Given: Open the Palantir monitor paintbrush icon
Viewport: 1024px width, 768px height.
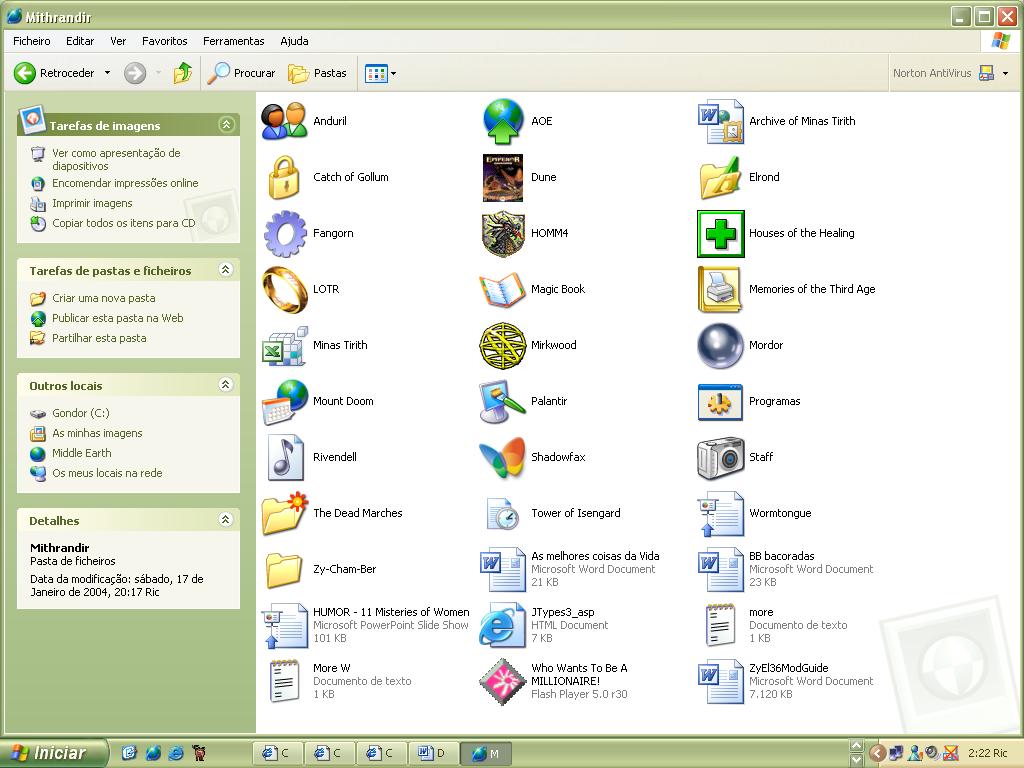Looking at the screenshot, I should pos(502,402).
